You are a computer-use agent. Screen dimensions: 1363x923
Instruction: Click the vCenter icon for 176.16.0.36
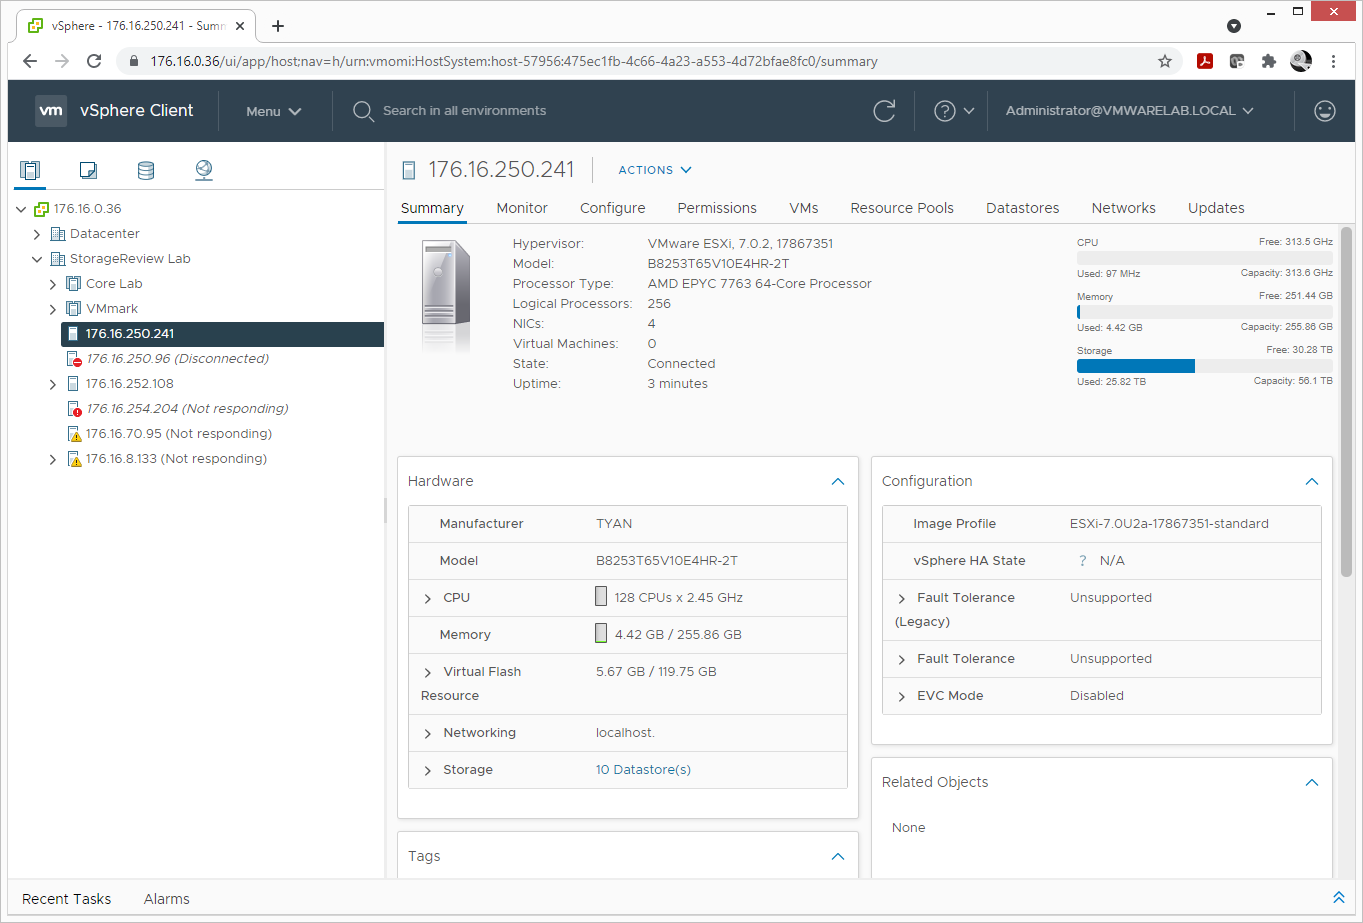tap(41, 209)
